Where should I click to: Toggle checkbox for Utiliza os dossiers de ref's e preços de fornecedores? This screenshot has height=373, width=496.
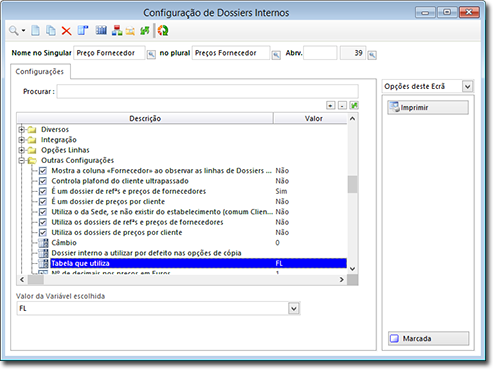point(43,222)
